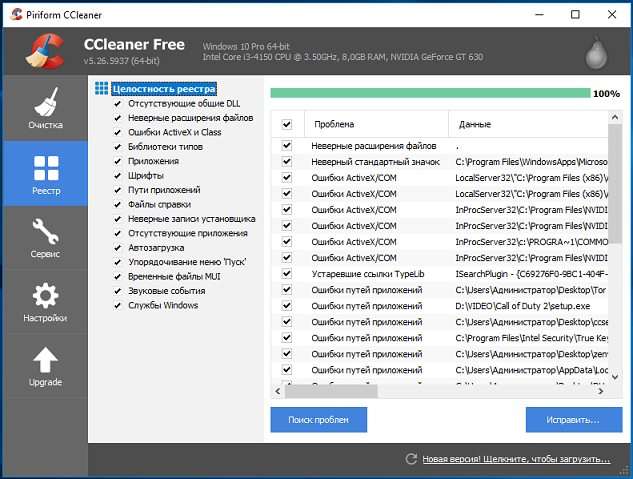Uncheck the Неверный стандартный значок result row
633x479 pixels.
(287, 162)
